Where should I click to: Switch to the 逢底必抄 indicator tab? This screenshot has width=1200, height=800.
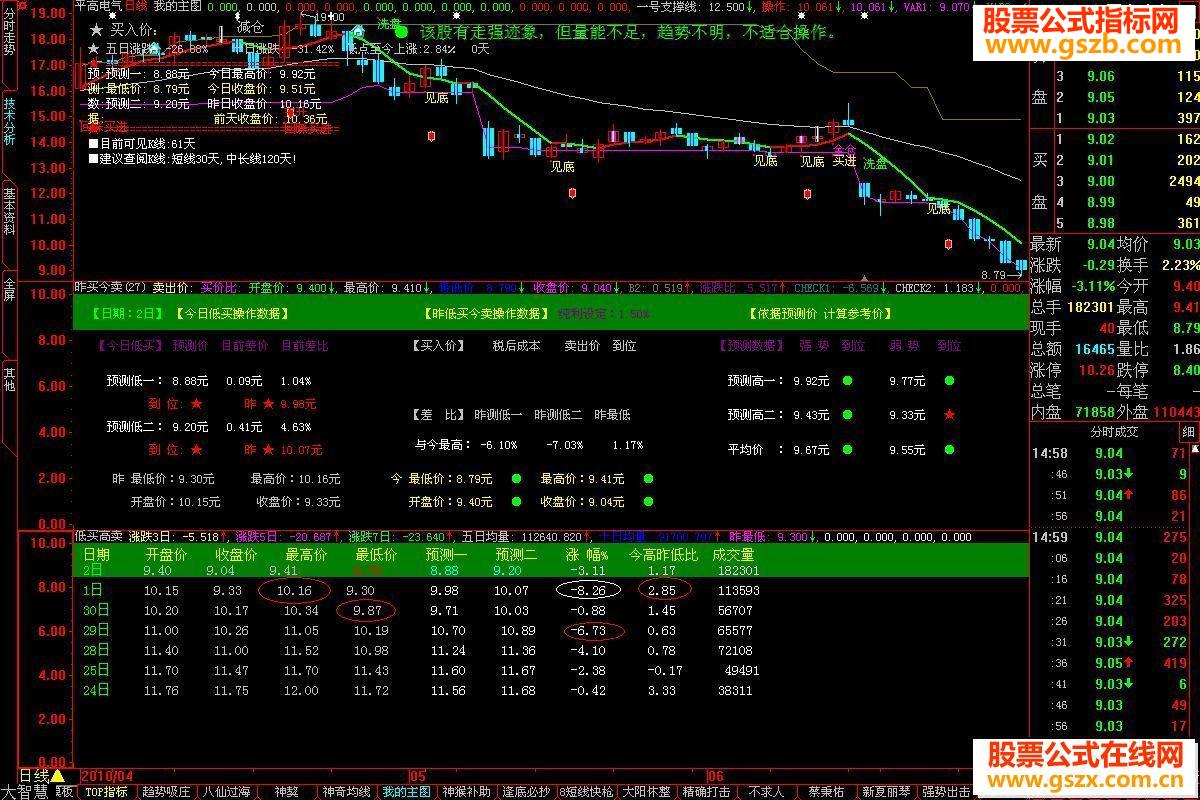[527, 792]
